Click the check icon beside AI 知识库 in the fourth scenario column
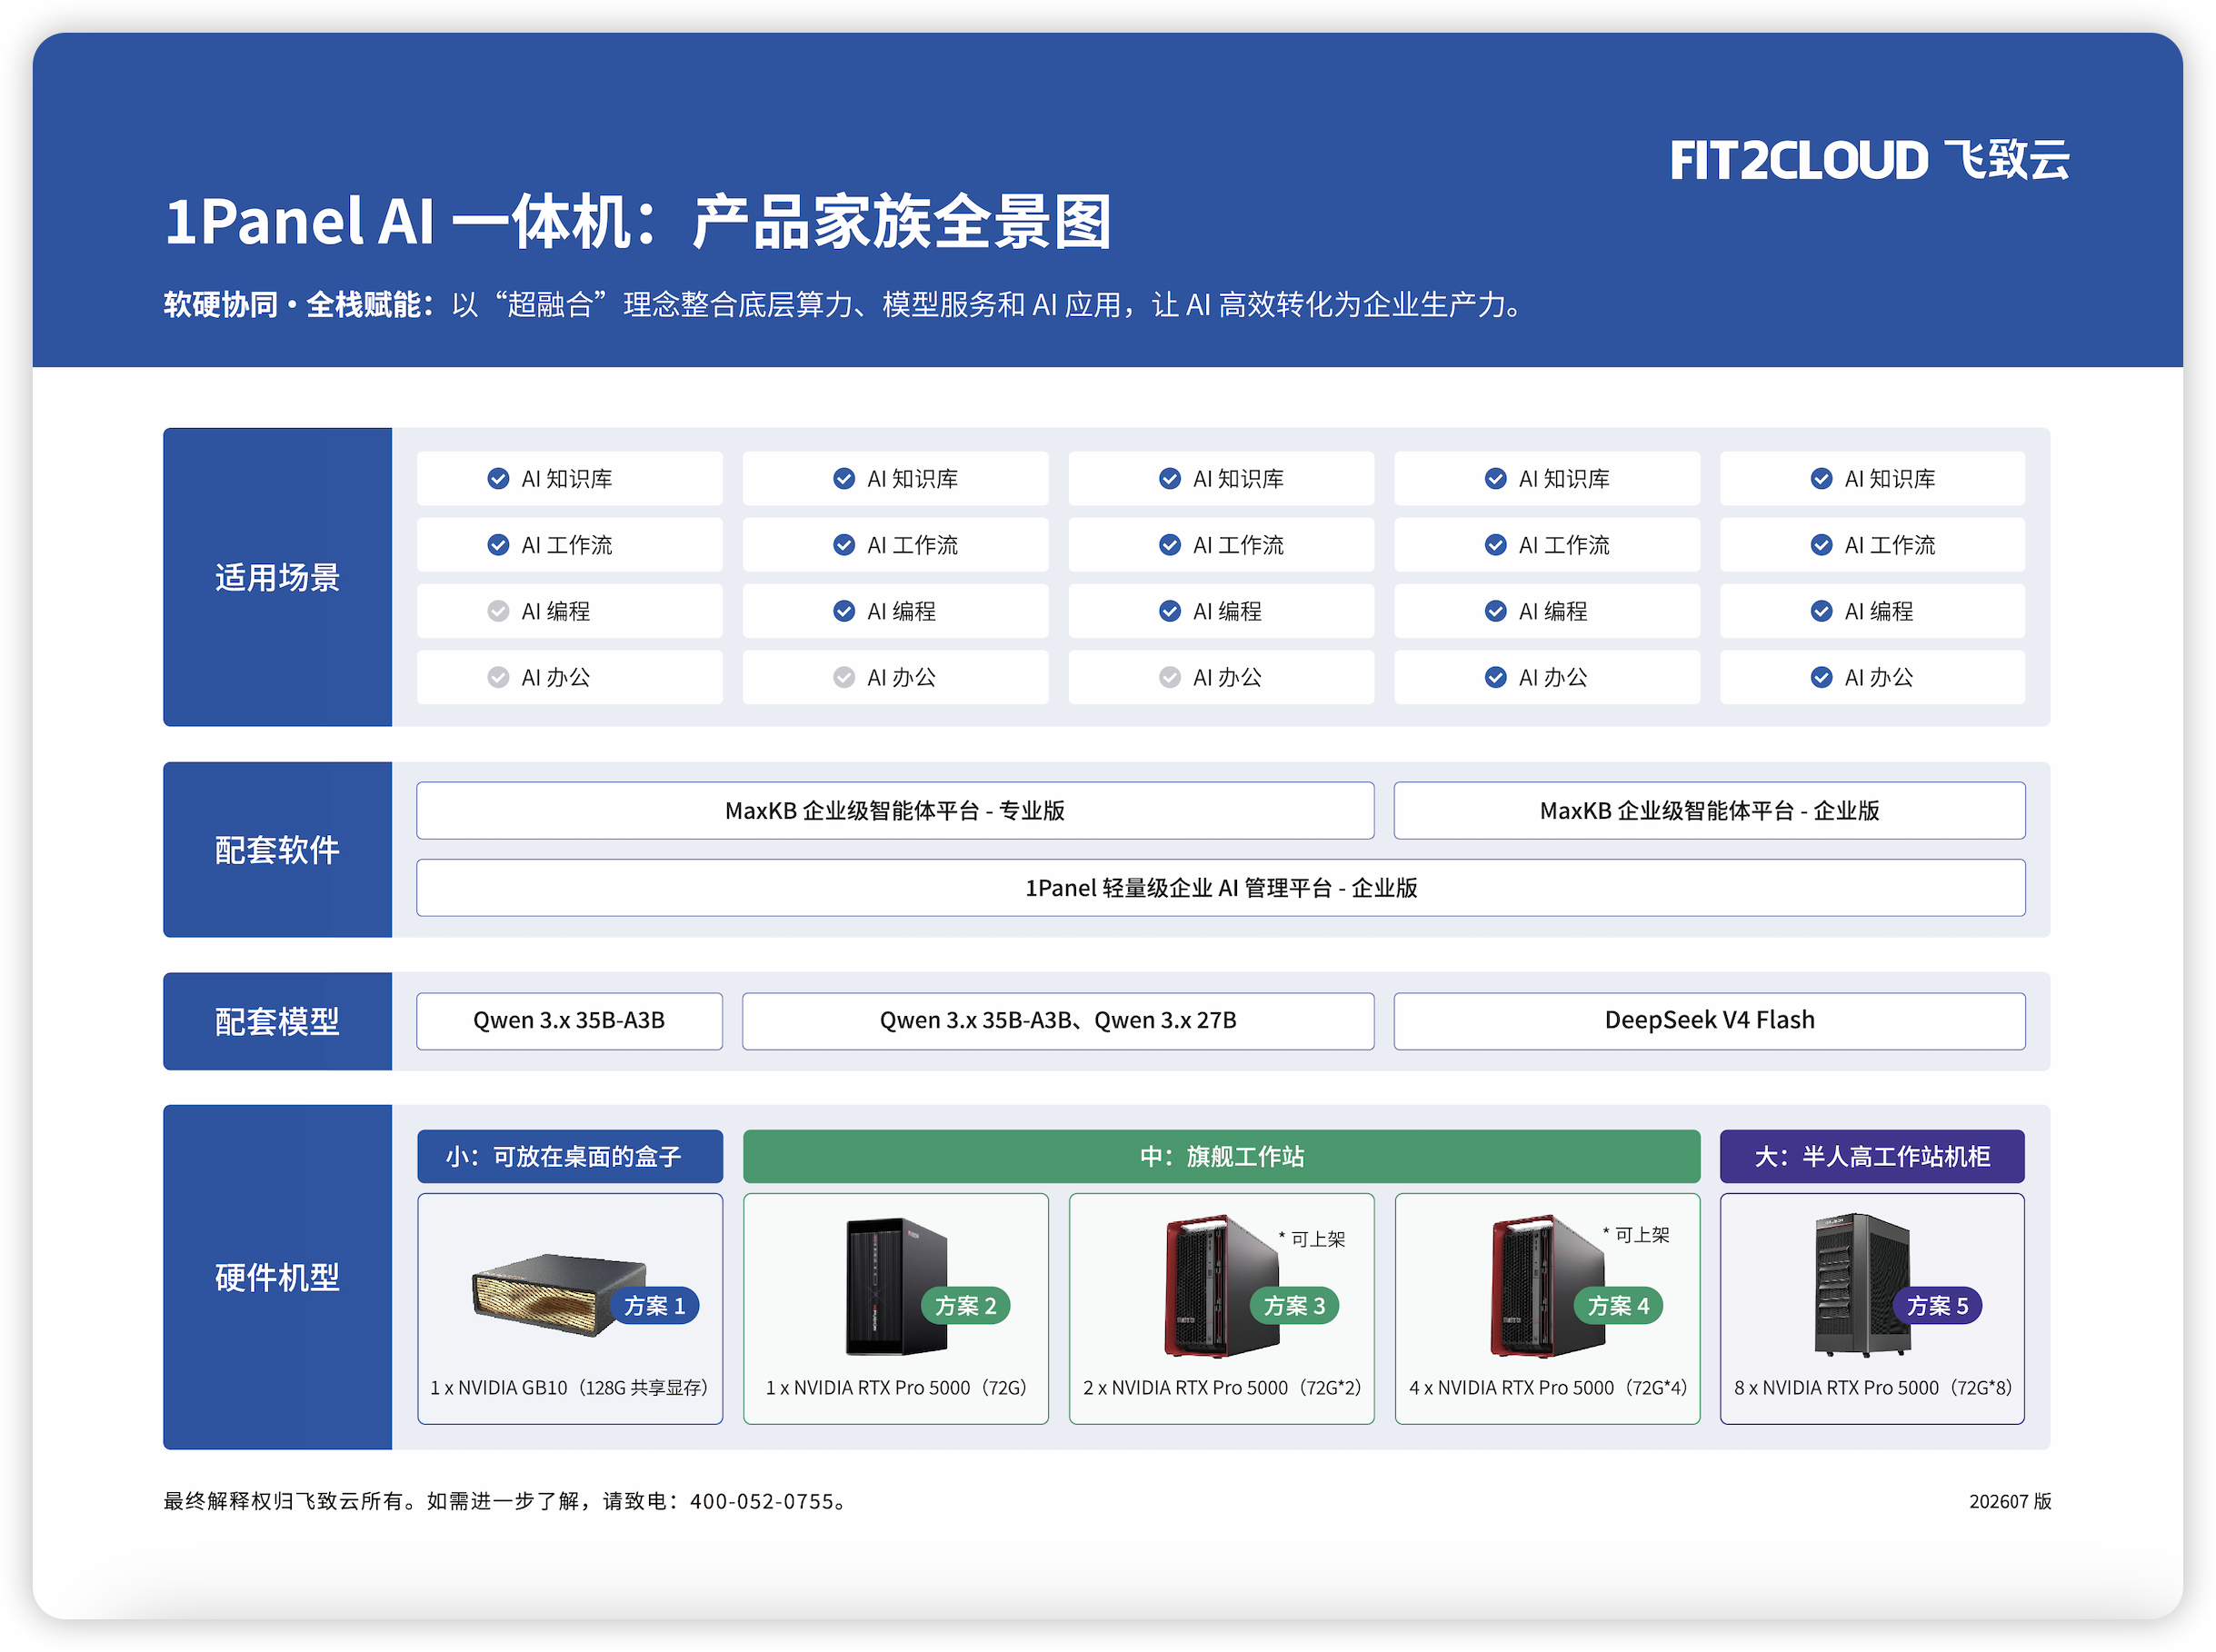 (1496, 479)
